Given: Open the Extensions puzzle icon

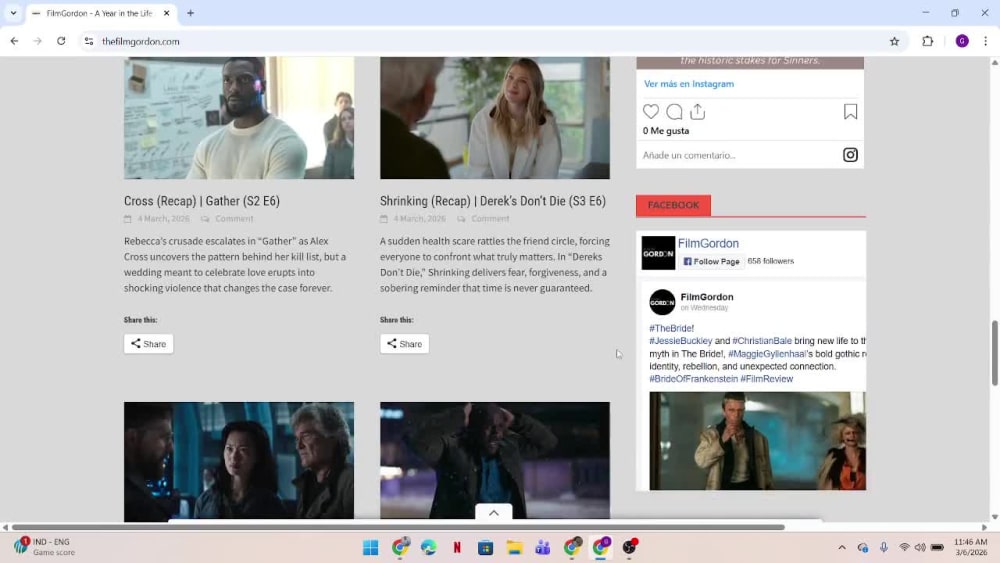Looking at the screenshot, I should [x=927, y=41].
